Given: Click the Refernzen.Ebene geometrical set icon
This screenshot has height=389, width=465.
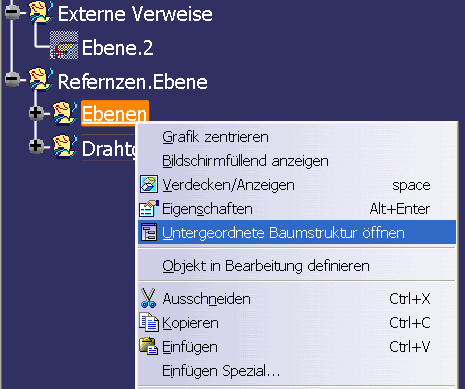Looking at the screenshot, I should 40,79.
